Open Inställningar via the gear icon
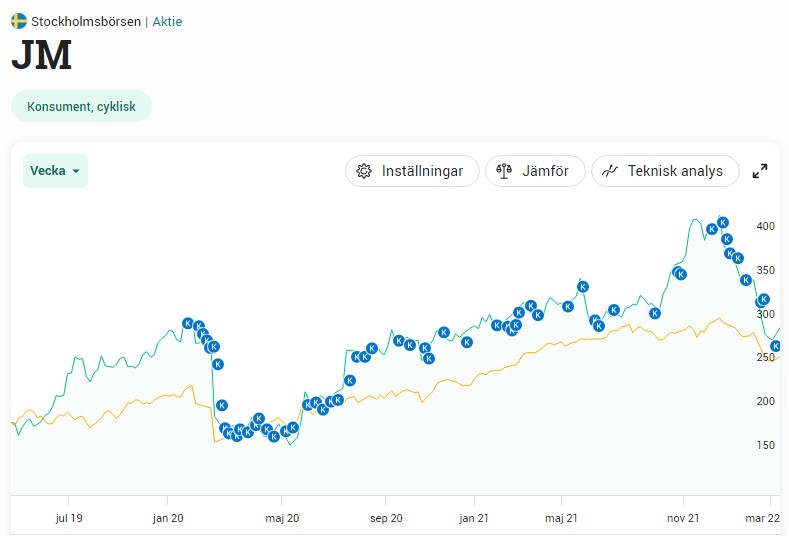The height and width of the screenshot is (536, 789). tap(364, 171)
